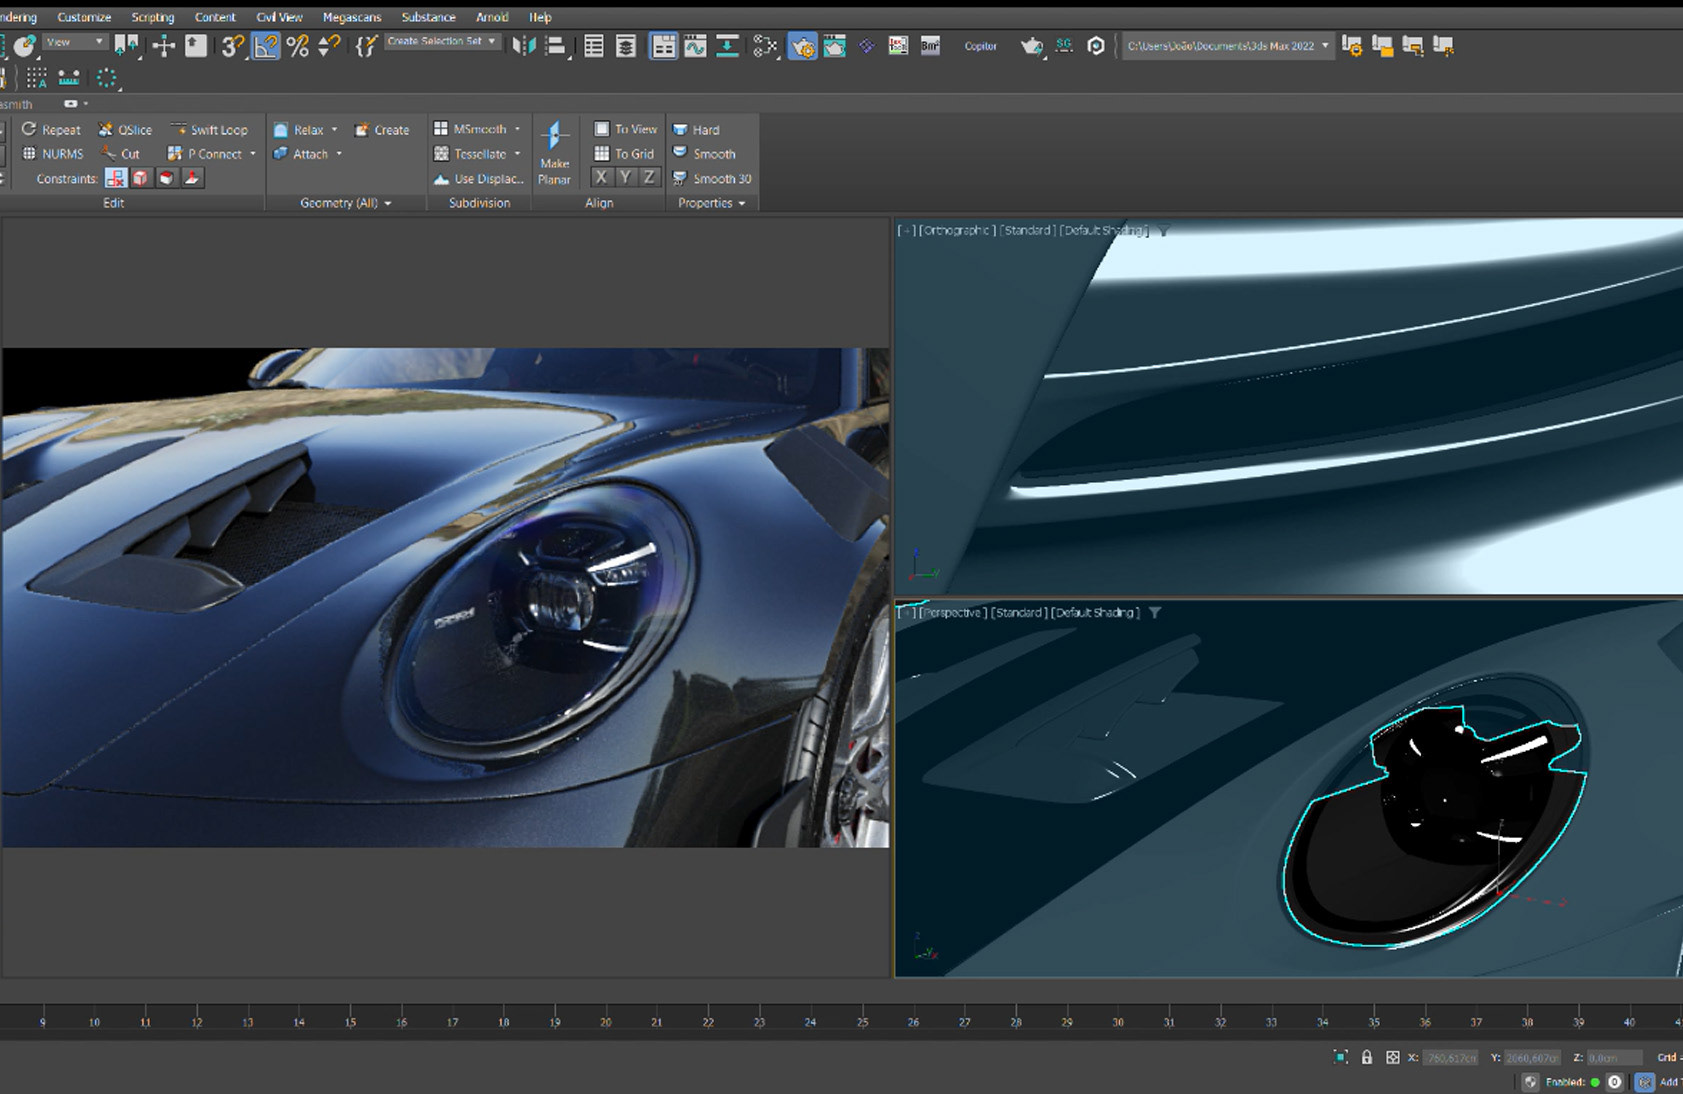Click the Mirror tool icon
This screenshot has height=1094, width=1683.
coord(522,46)
